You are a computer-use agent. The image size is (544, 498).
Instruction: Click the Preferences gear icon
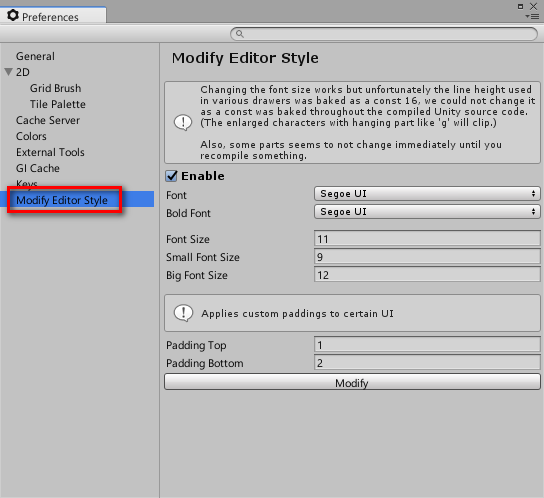[x=13, y=15]
